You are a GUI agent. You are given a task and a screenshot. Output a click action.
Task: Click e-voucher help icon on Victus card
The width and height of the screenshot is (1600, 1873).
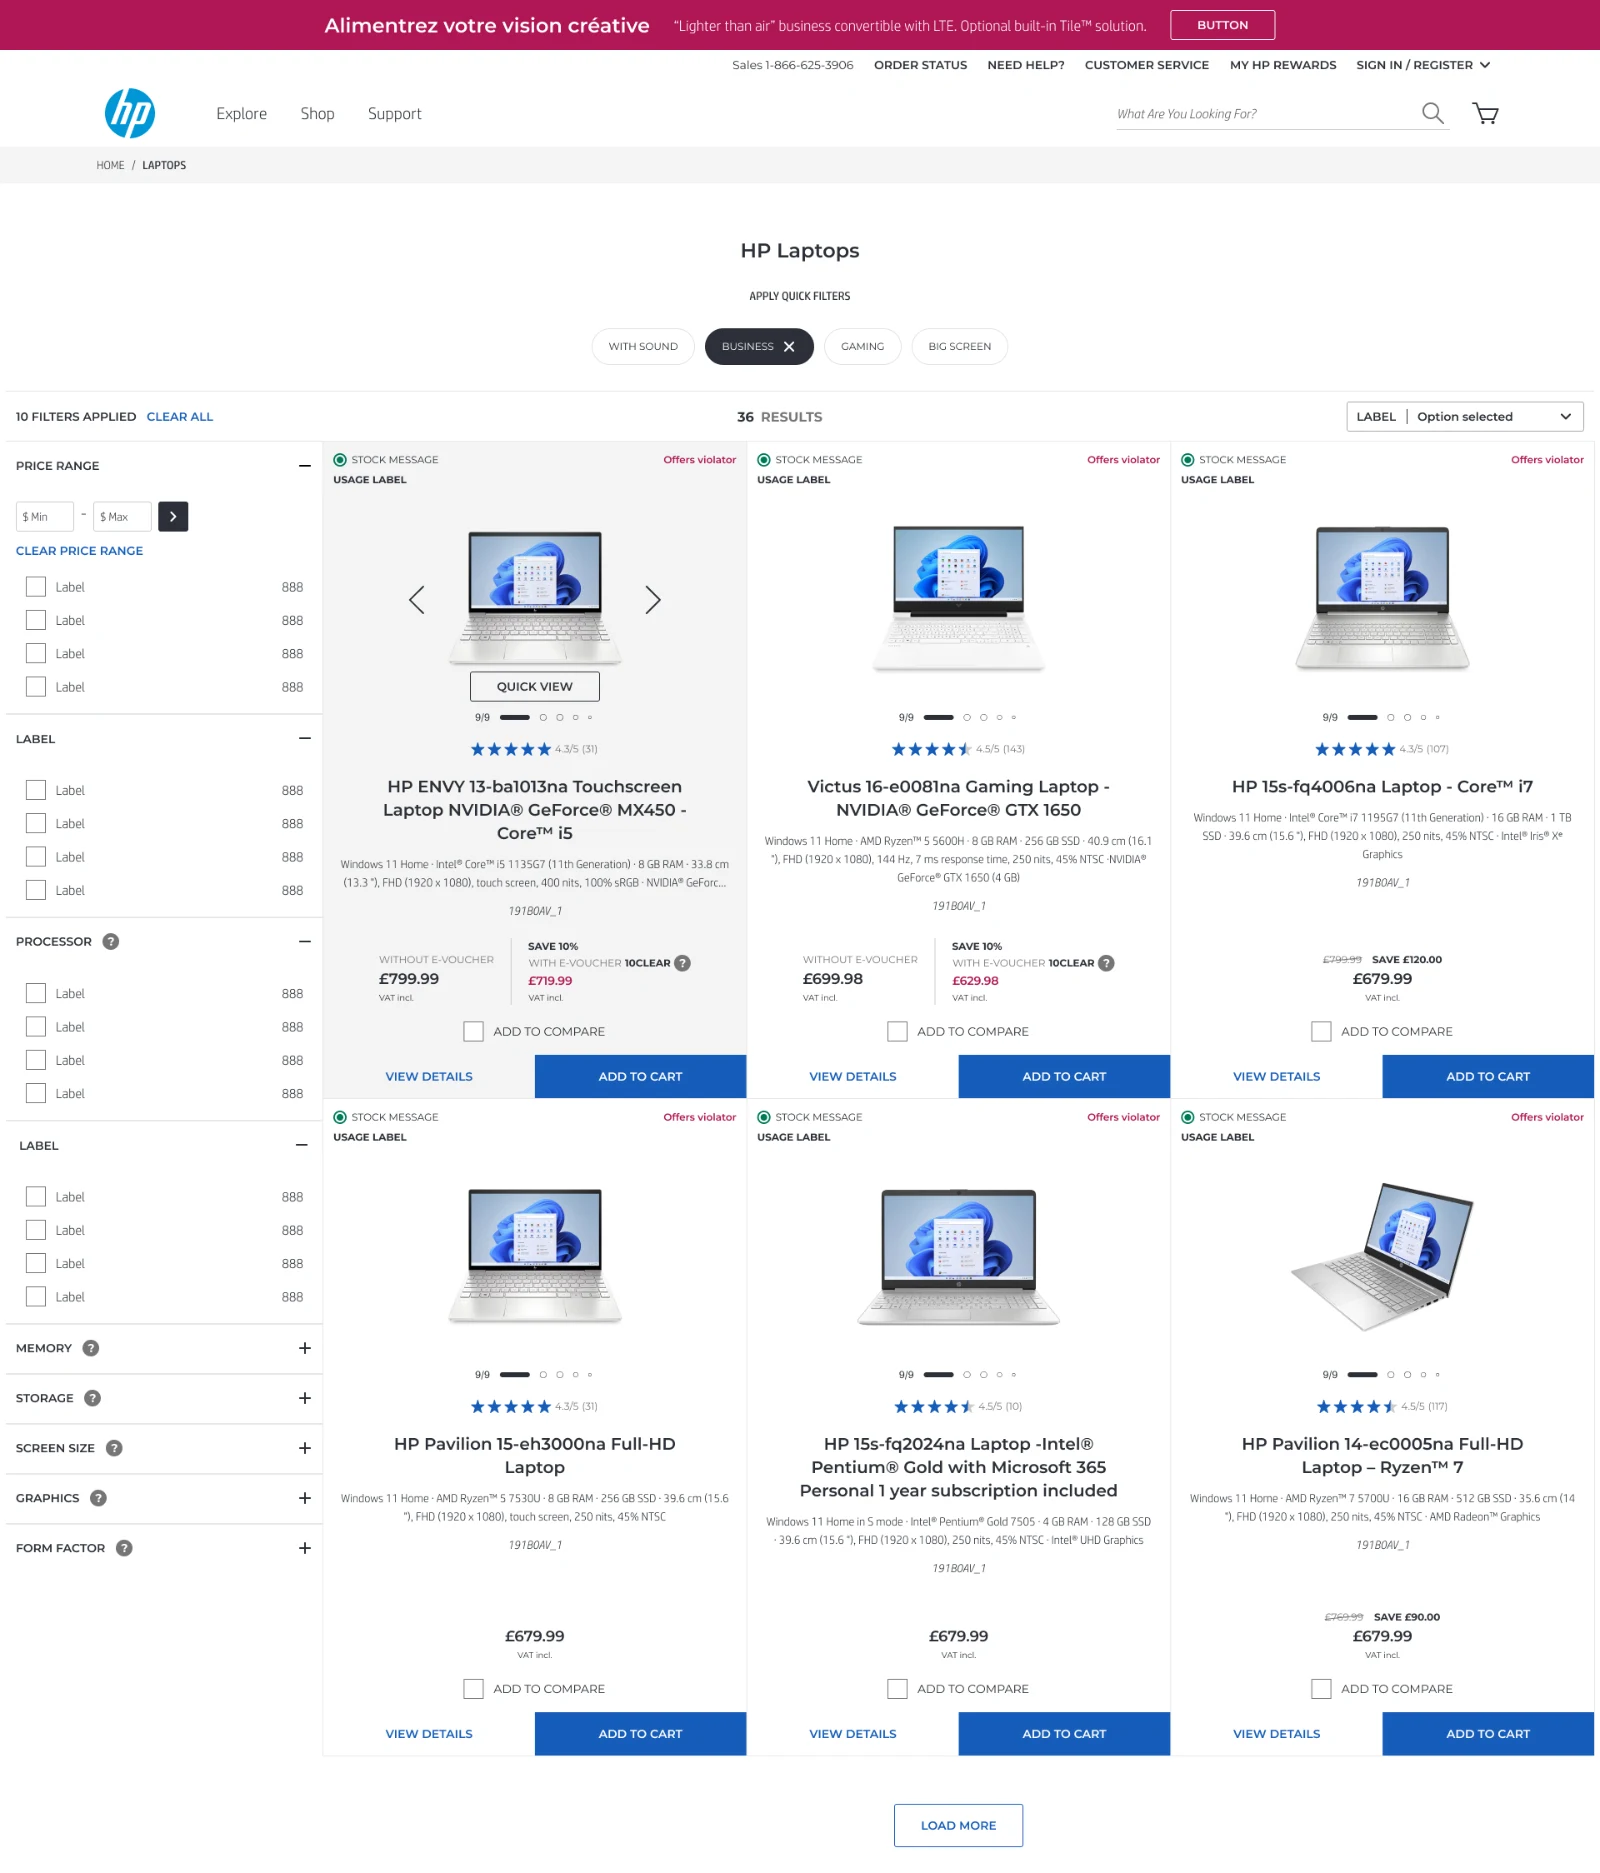pos(1106,963)
